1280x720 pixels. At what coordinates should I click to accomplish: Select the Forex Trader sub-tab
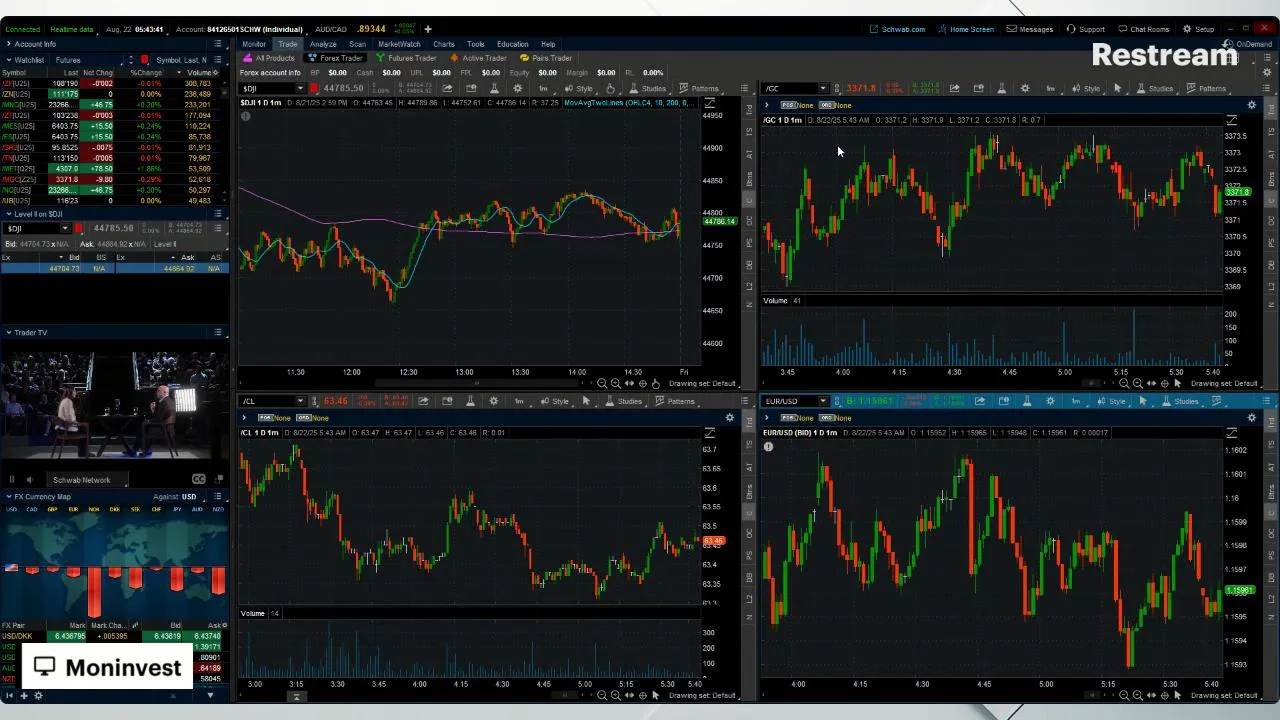pos(335,58)
